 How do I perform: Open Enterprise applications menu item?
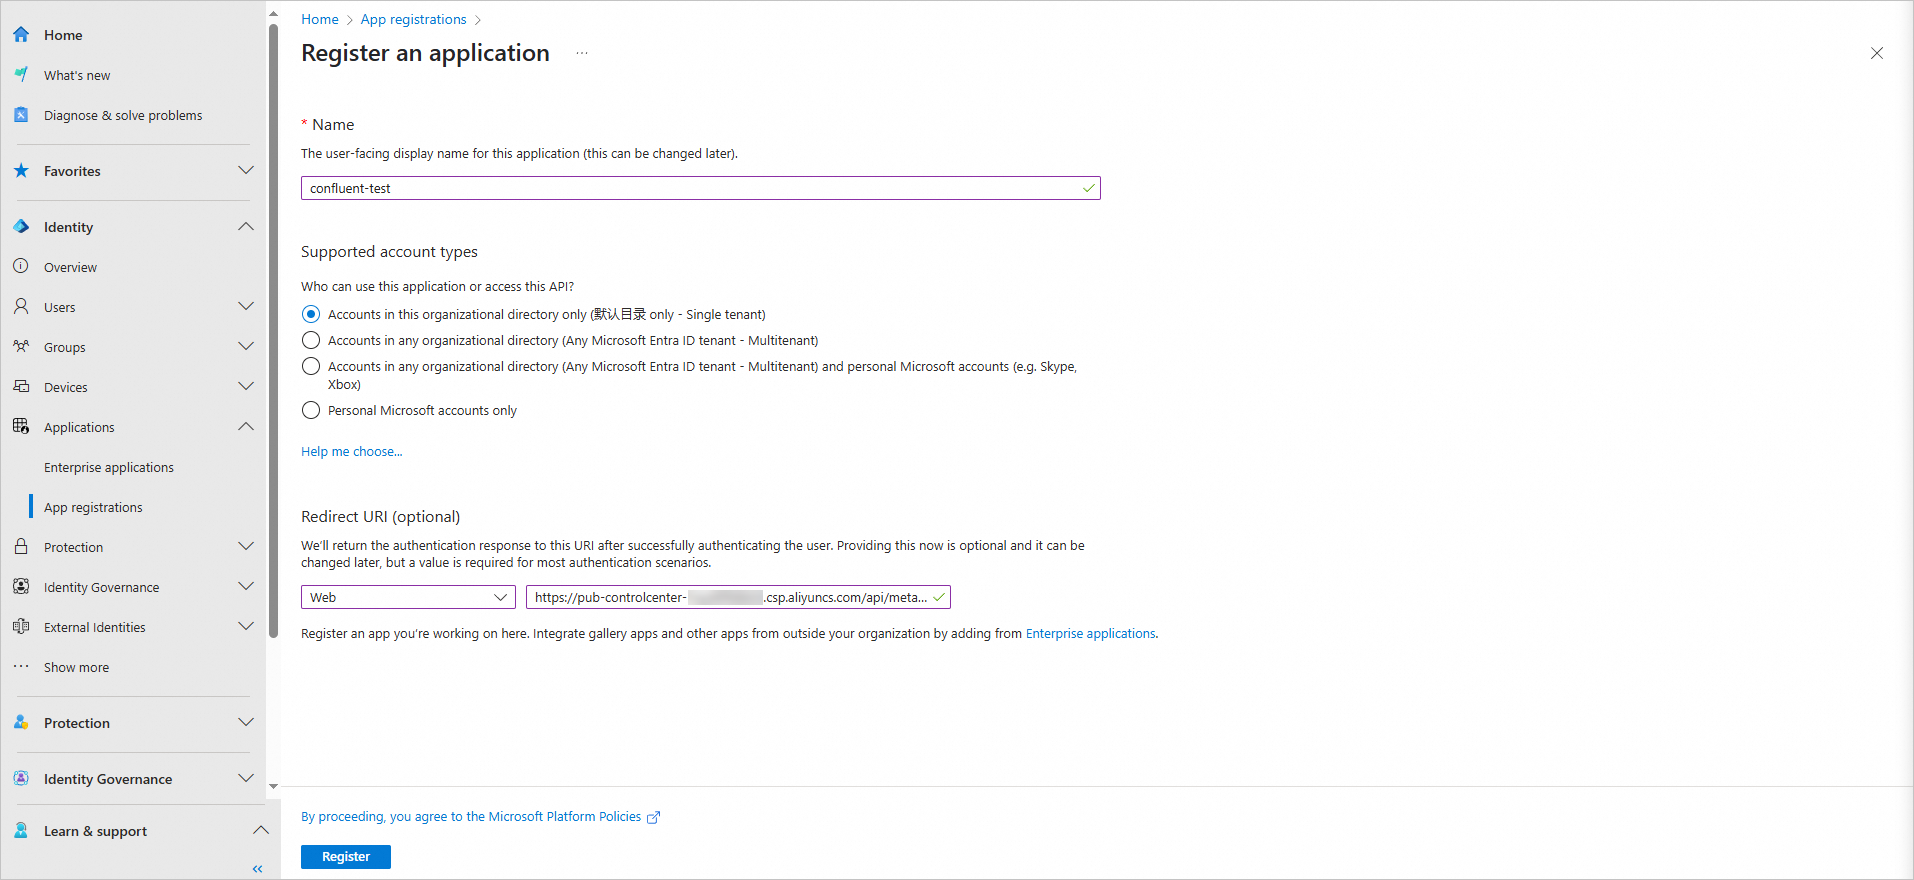click(x=109, y=467)
